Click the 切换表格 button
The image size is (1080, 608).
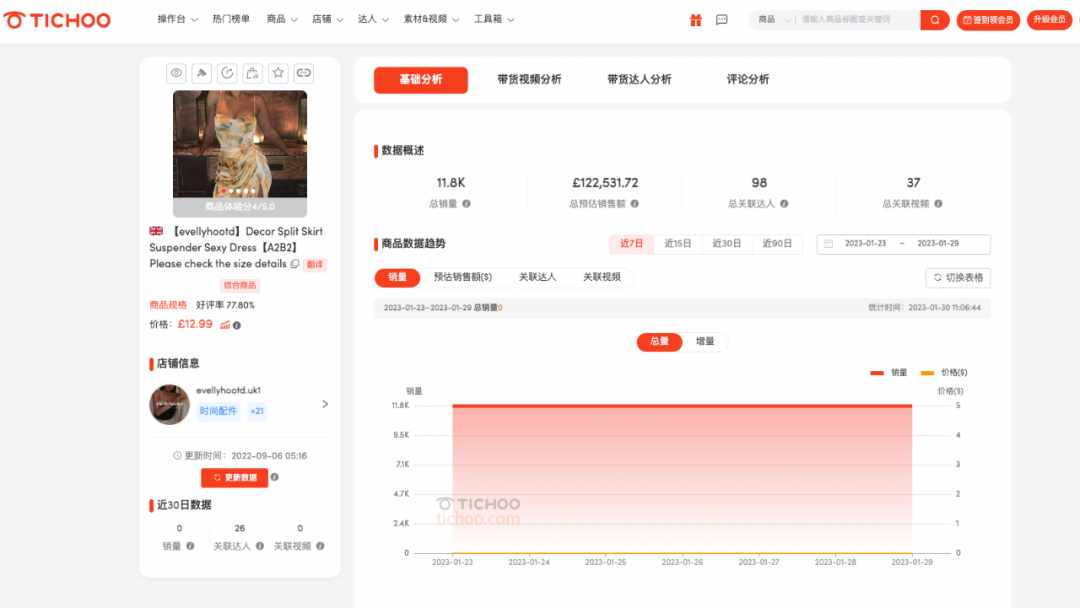958,277
